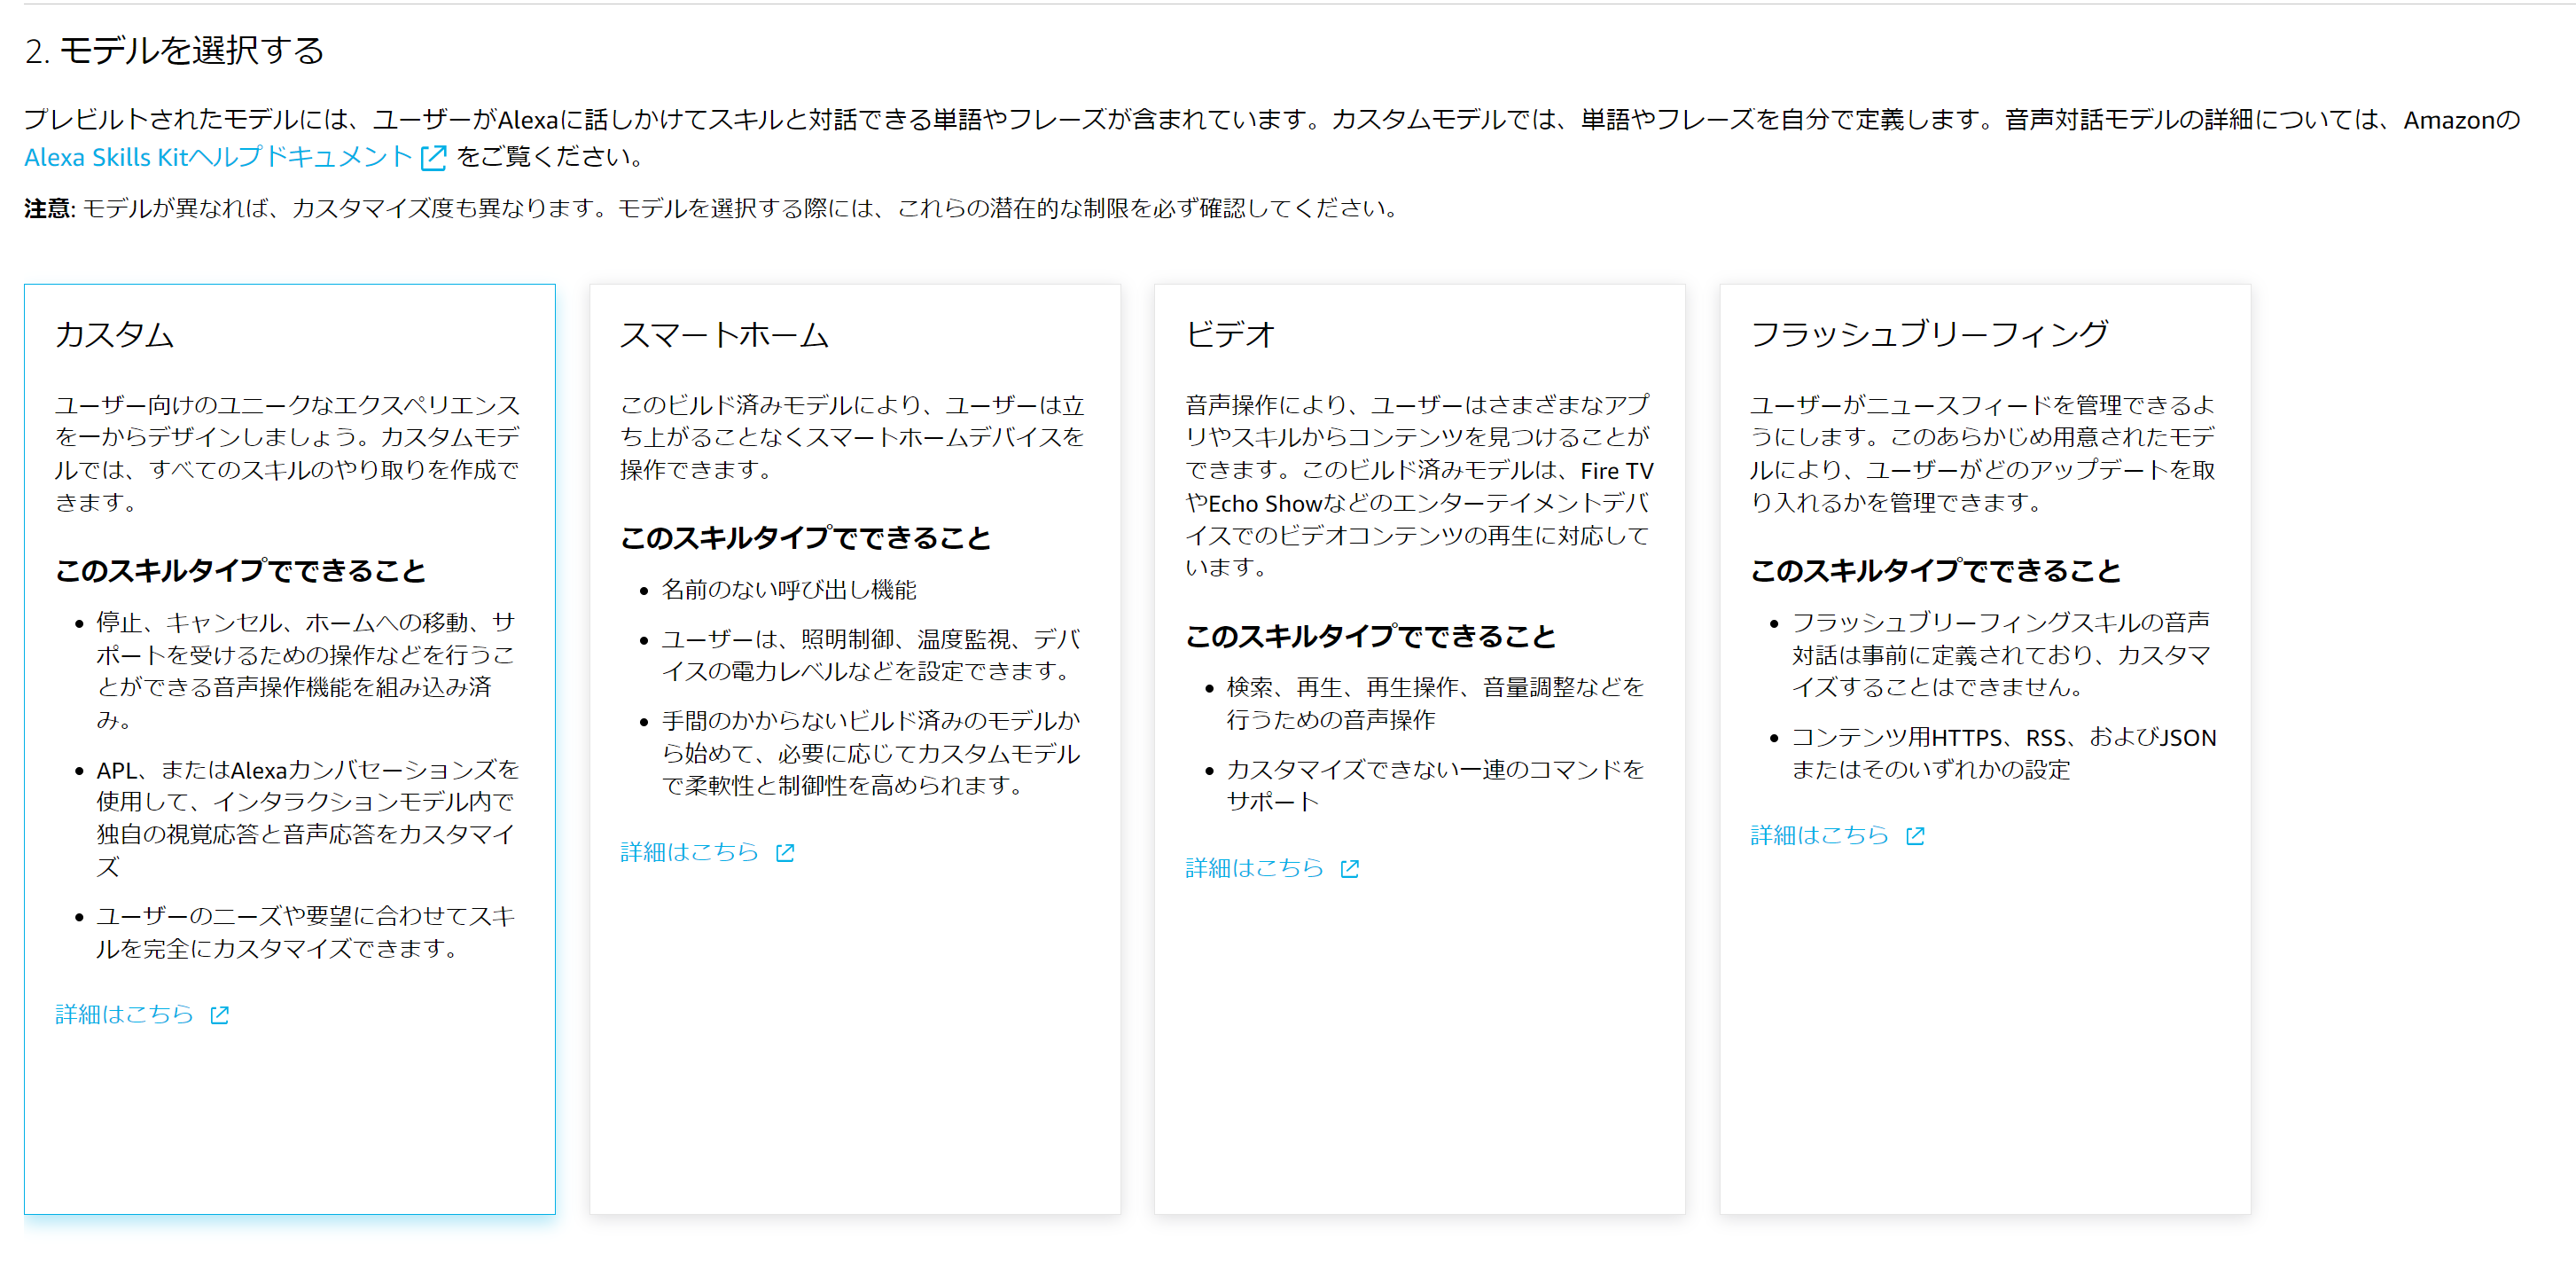
Task: Click the カスタム card title text
Action: click(x=115, y=336)
